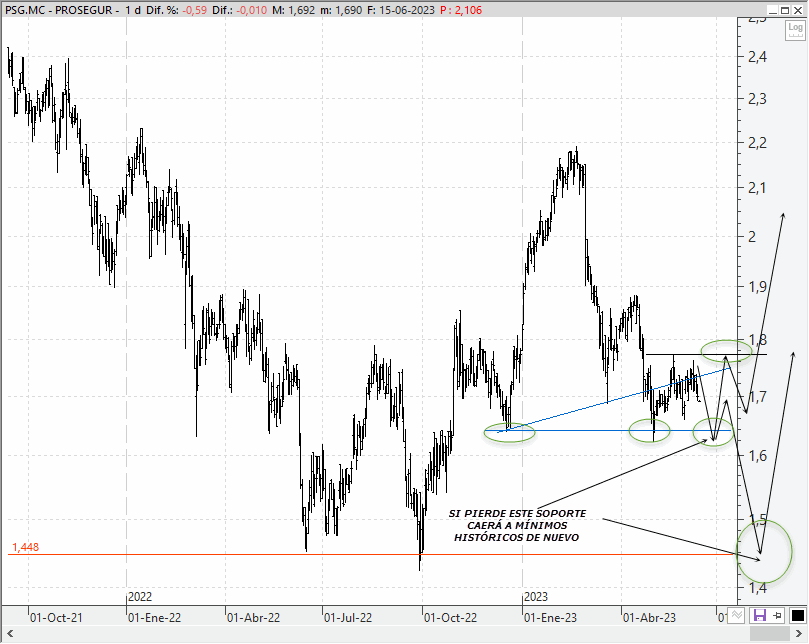
Task: Click the 01-Ene-23 date label
Action: [551, 618]
